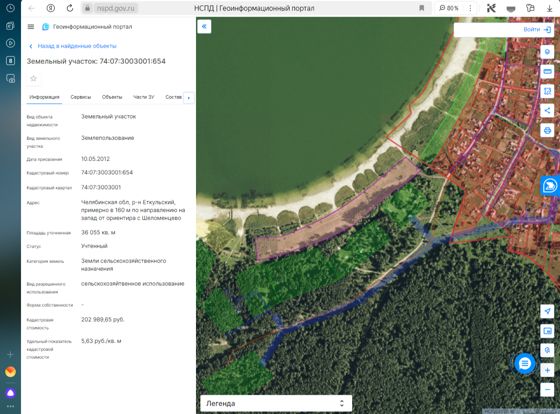Select the area selection tool icon
This screenshot has height=414, width=560.
547,91
